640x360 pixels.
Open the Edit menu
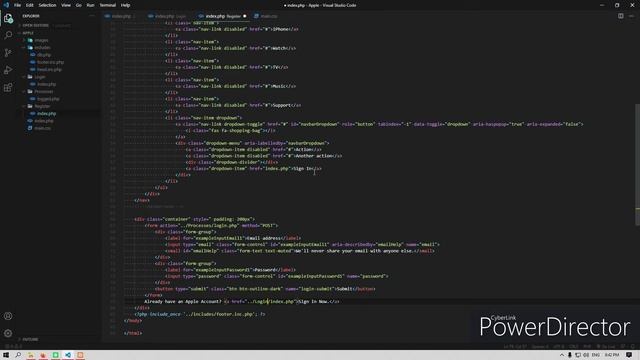pos(30,5)
